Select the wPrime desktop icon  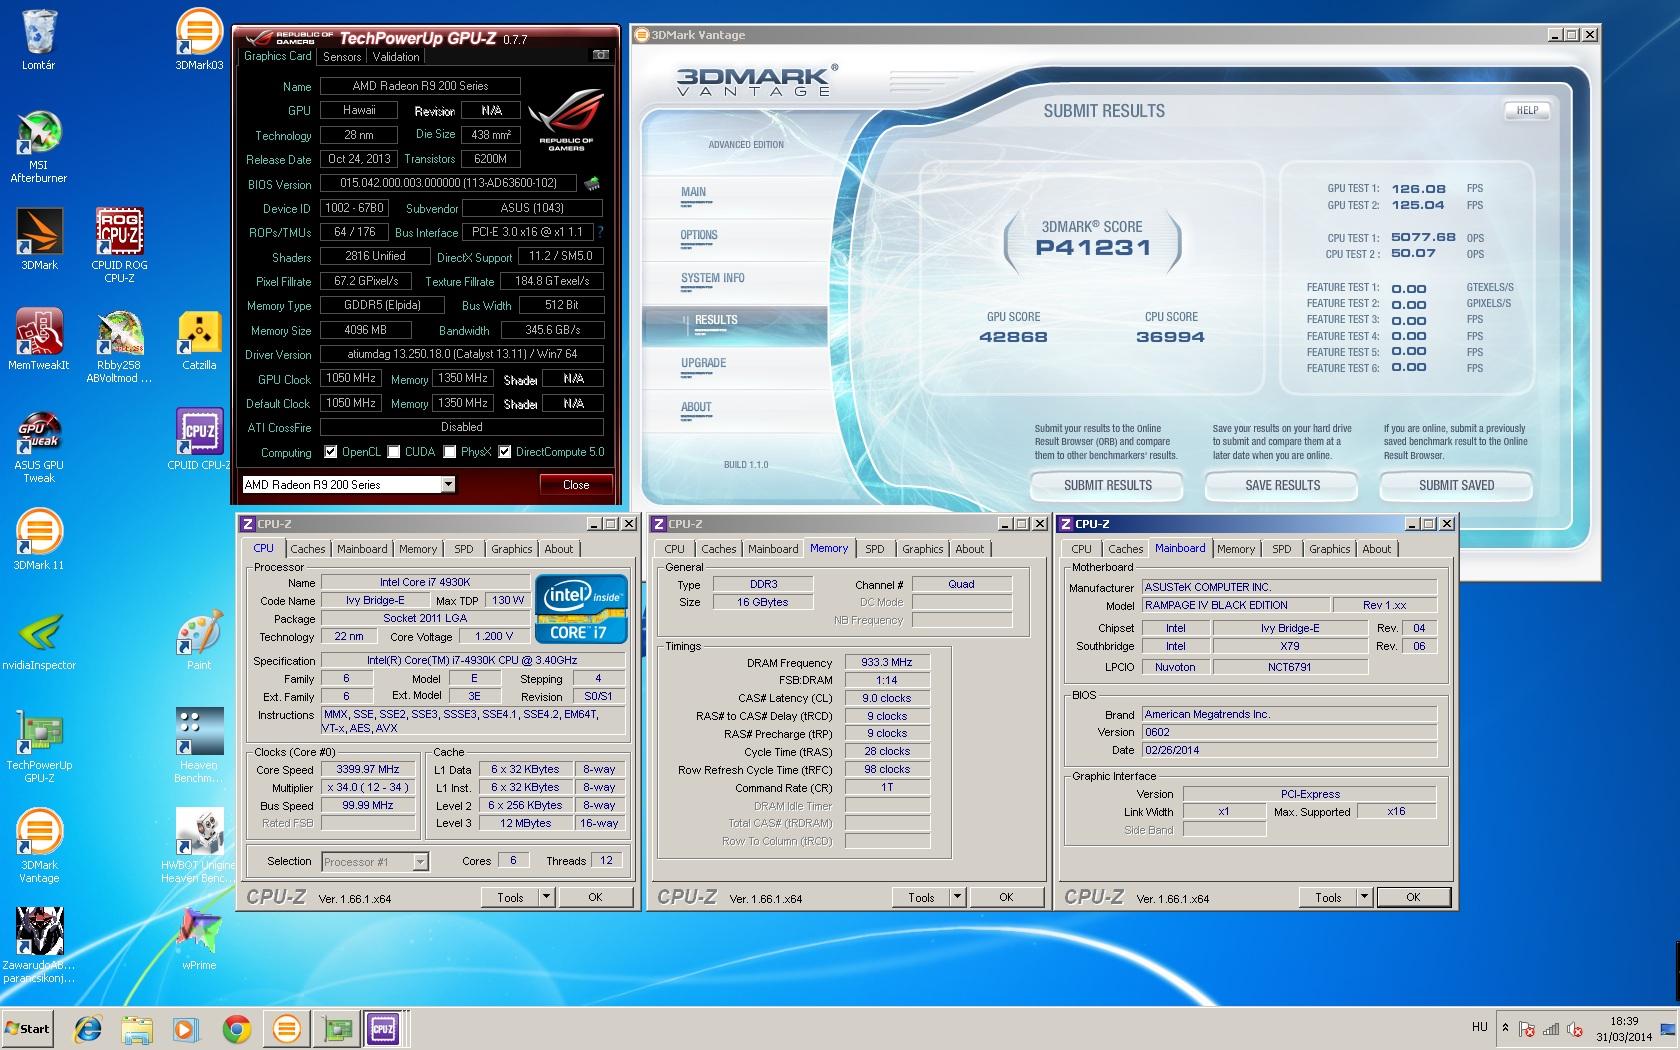199,940
